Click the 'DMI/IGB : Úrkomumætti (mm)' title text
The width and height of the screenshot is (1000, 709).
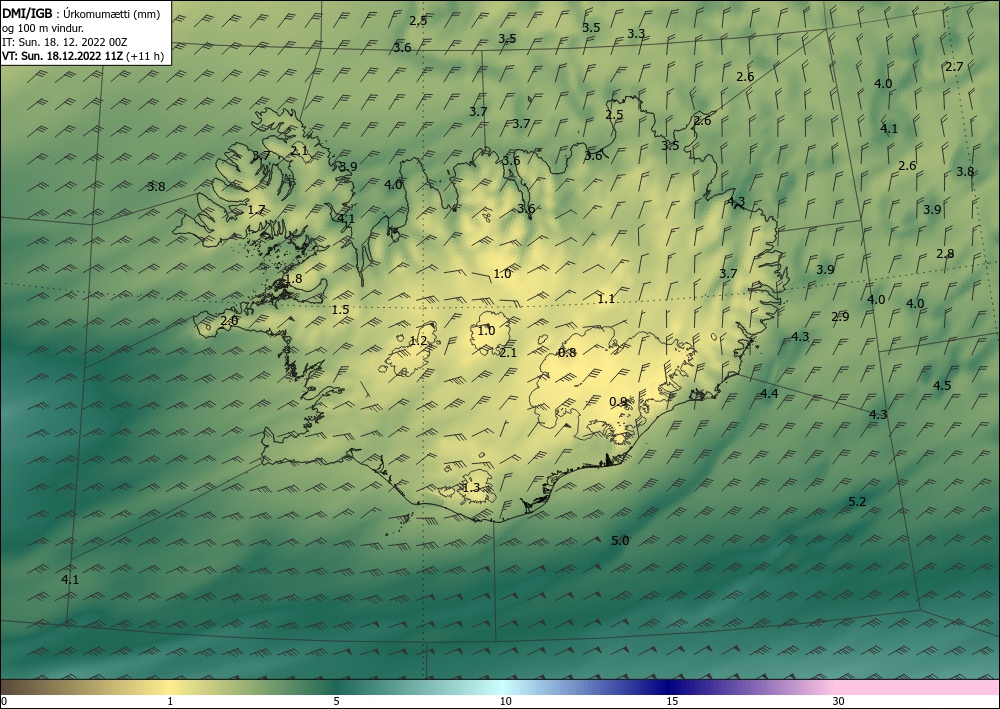click(81, 13)
